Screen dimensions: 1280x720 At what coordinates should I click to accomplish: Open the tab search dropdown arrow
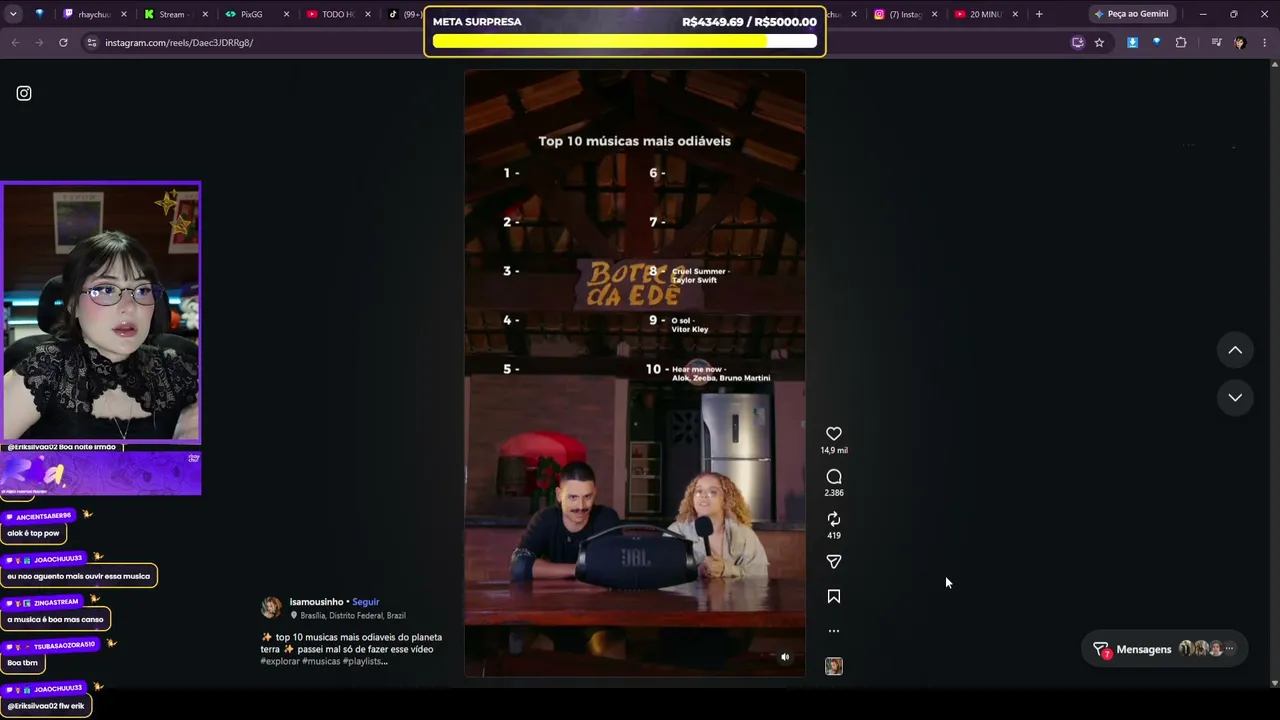(13, 14)
